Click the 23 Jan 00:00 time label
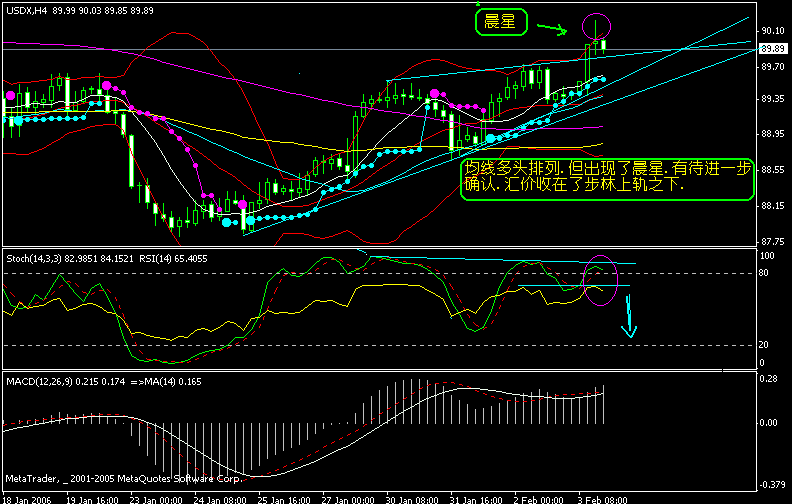This screenshot has width=792, height=504. click(x=157, y=500)
